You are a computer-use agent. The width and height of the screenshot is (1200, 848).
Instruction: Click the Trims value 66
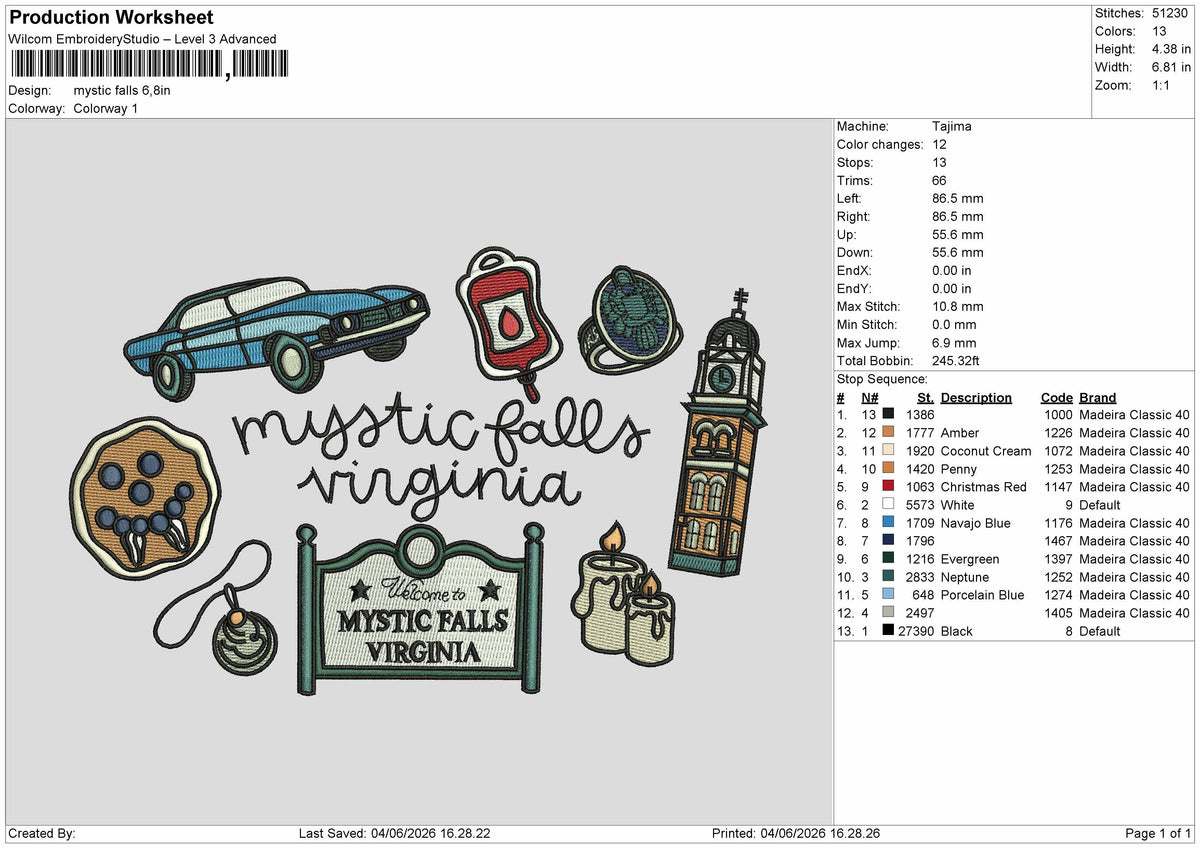(939, 180)
